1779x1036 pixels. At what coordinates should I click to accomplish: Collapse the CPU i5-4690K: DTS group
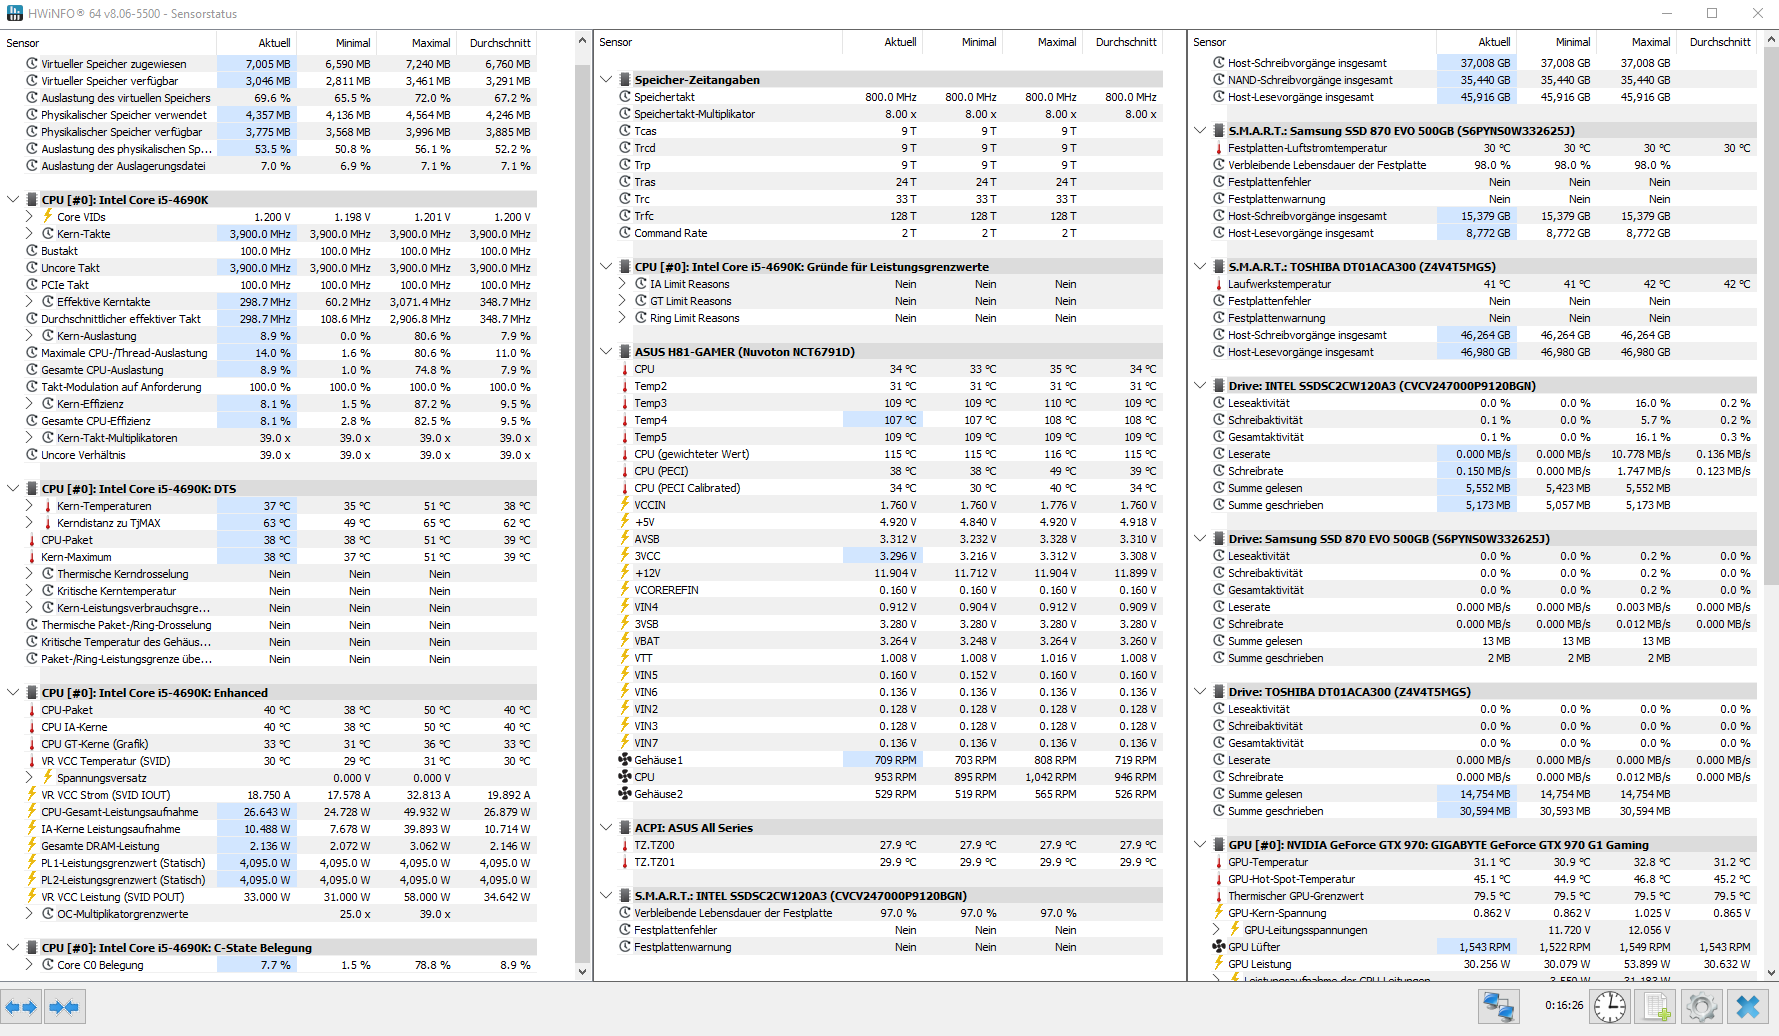coord(13,489)
